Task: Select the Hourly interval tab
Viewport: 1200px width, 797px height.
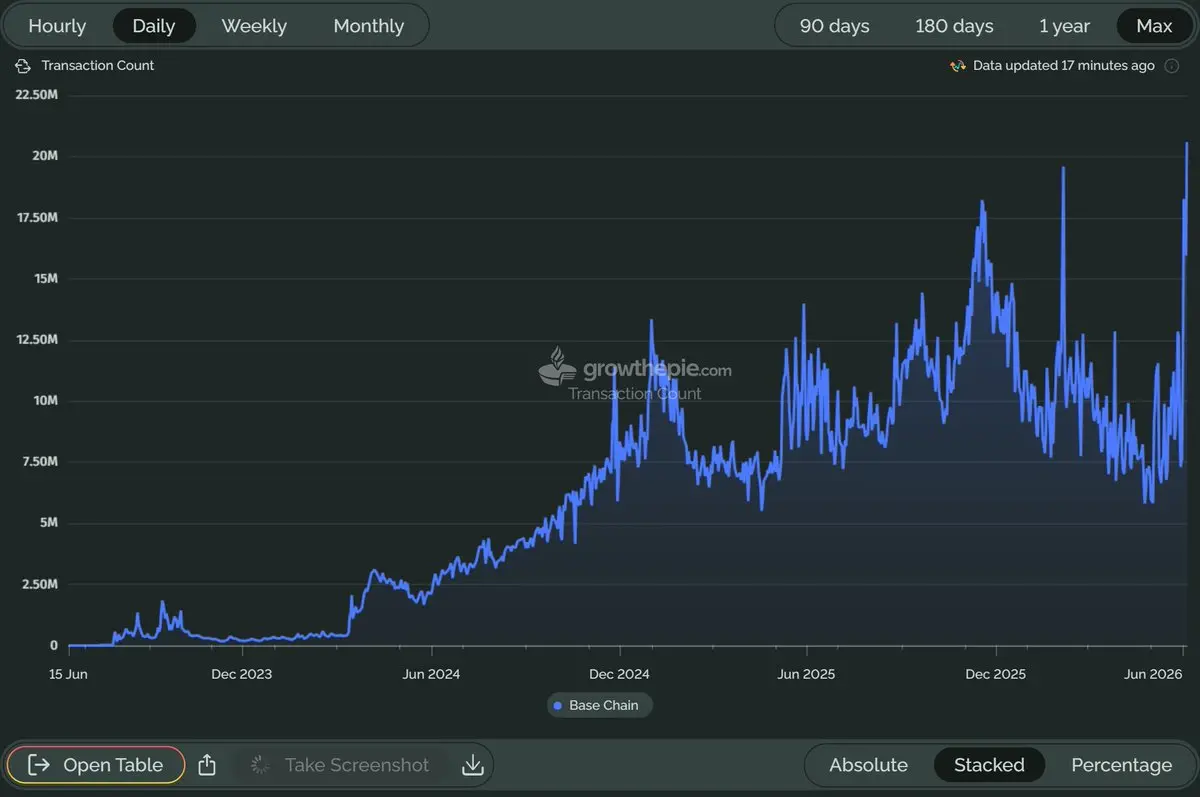Action: (57, 26)
